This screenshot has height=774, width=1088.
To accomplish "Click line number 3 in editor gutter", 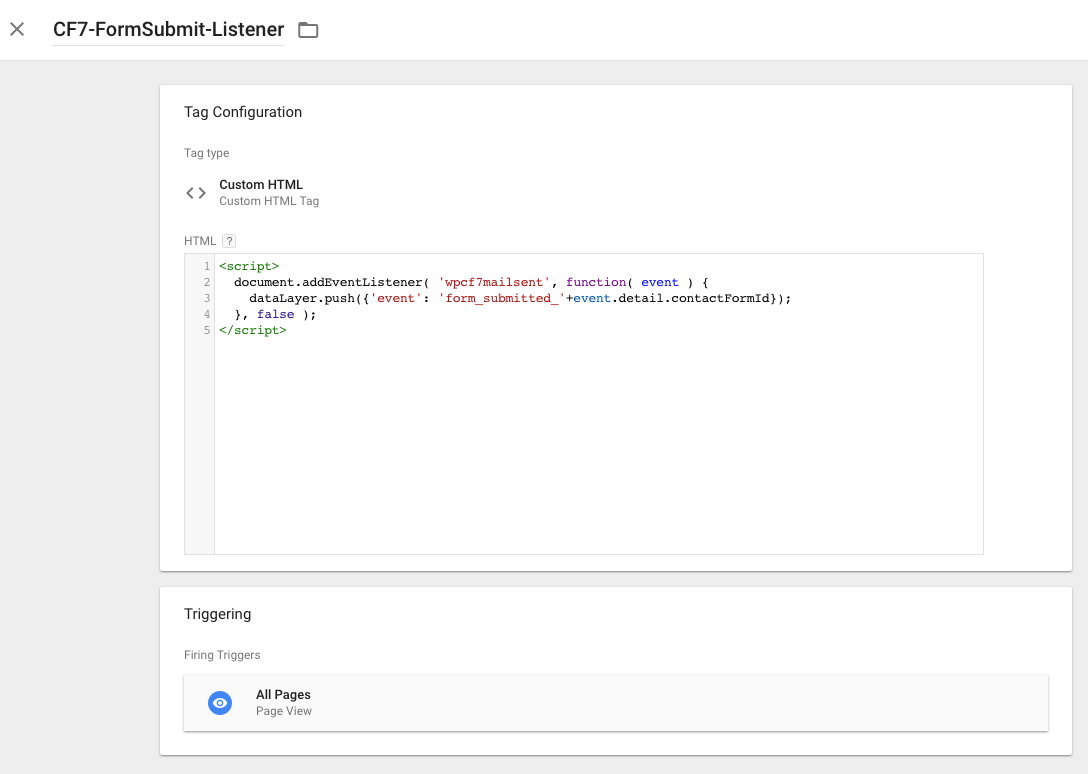I will coord(206,299).
